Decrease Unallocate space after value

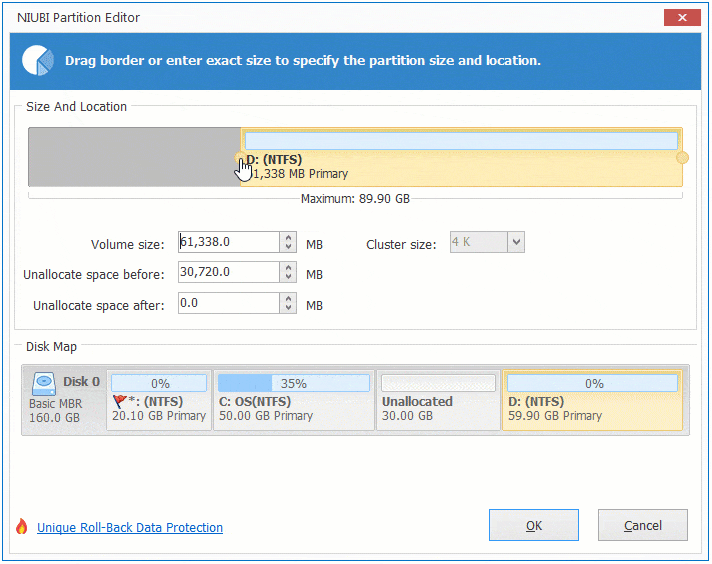(x=288, y=308)
